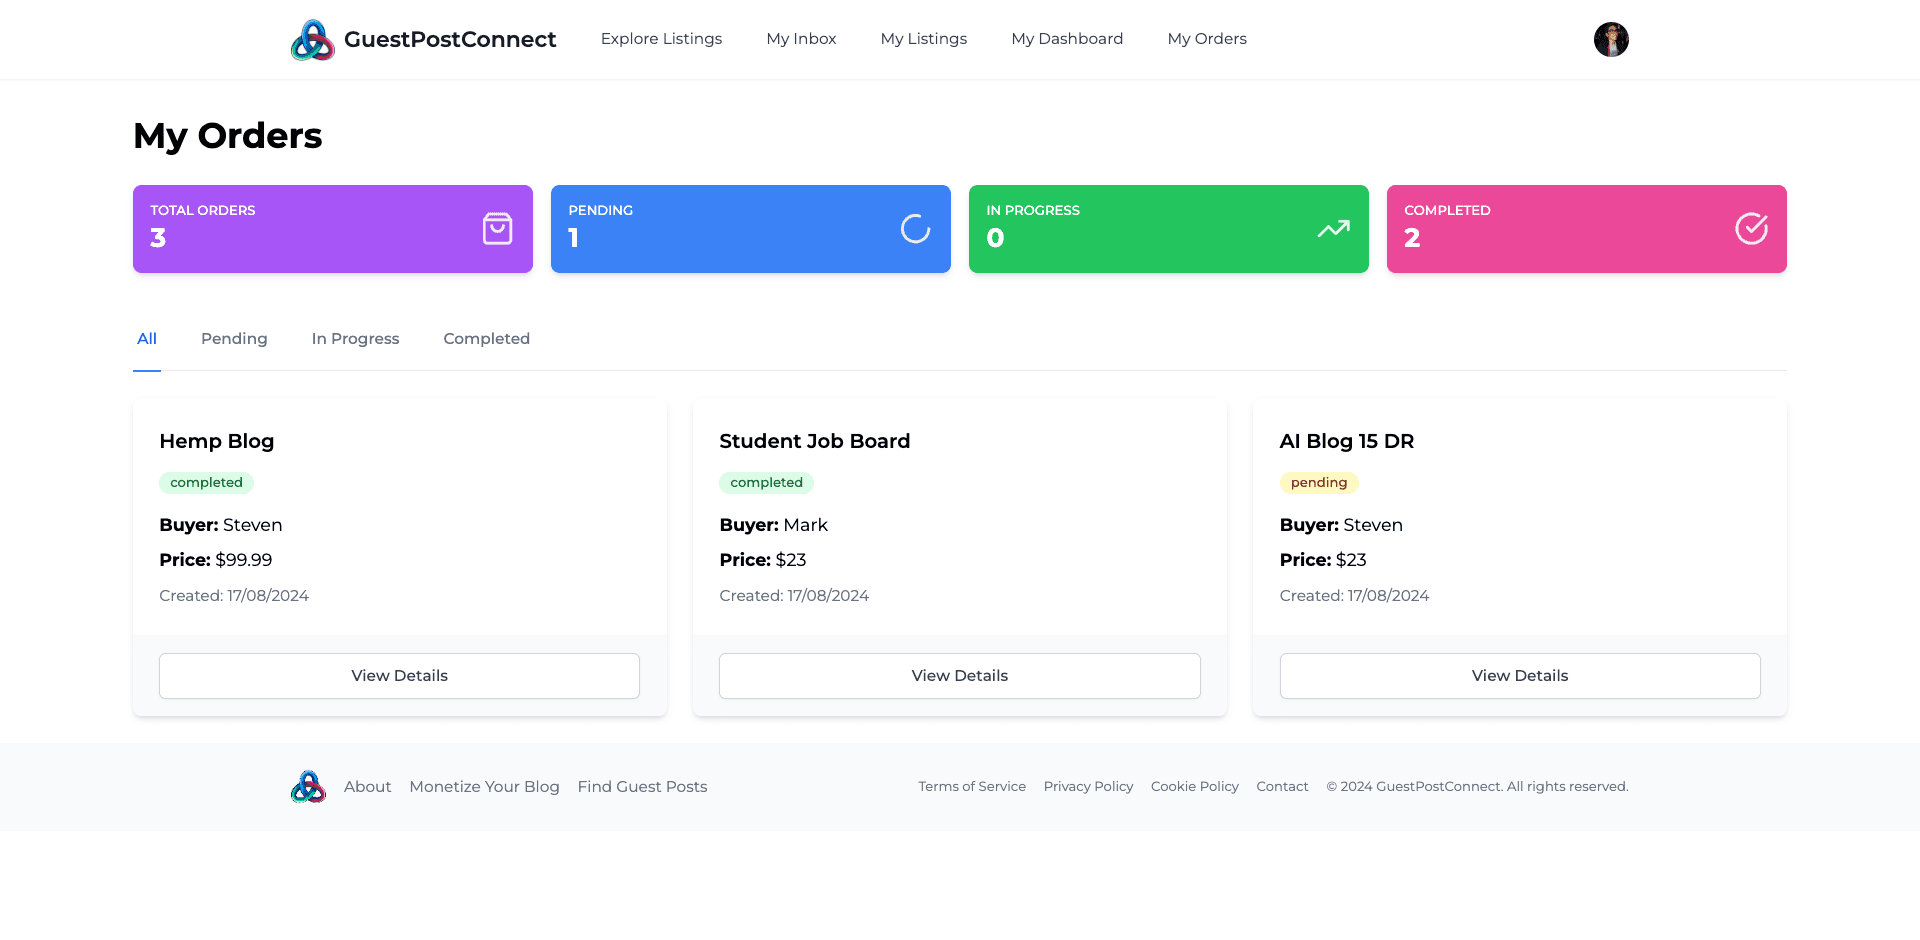
Task: Click the GuestPostConnect logo icon in header
Action: pos(312,40)
